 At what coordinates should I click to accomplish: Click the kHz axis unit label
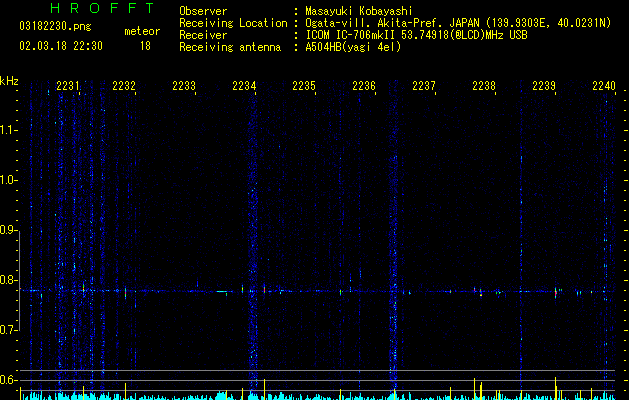click(x=9, y=81)
